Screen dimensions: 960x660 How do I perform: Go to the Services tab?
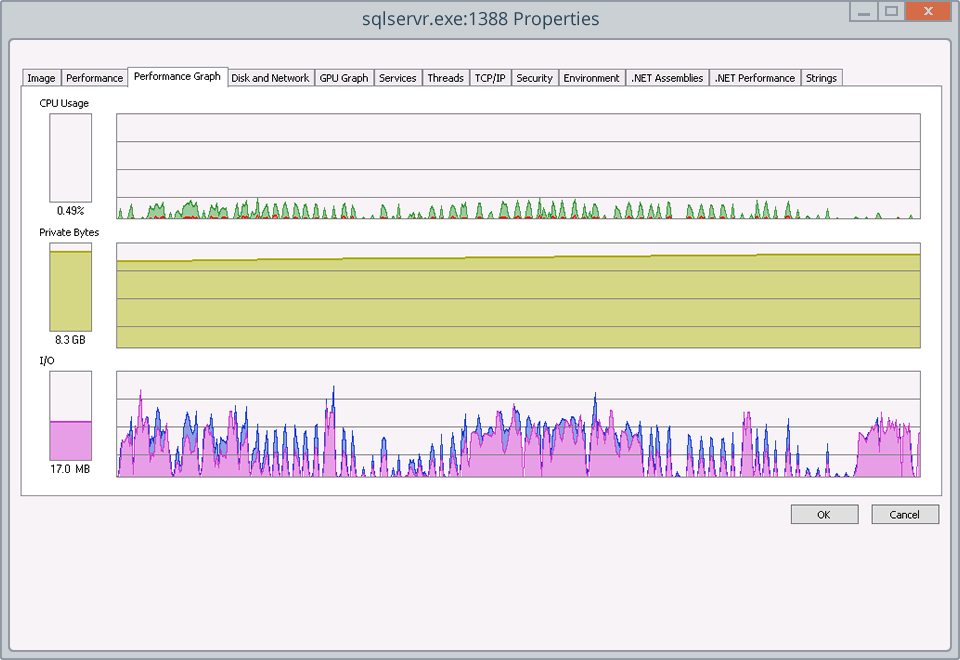click(397, 78)
